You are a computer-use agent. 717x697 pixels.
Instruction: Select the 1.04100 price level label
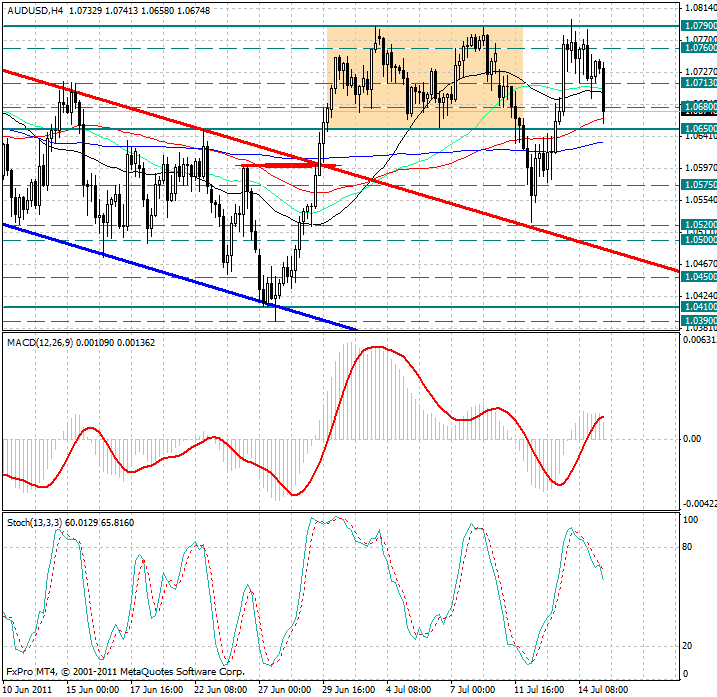(x=697, y=307)
